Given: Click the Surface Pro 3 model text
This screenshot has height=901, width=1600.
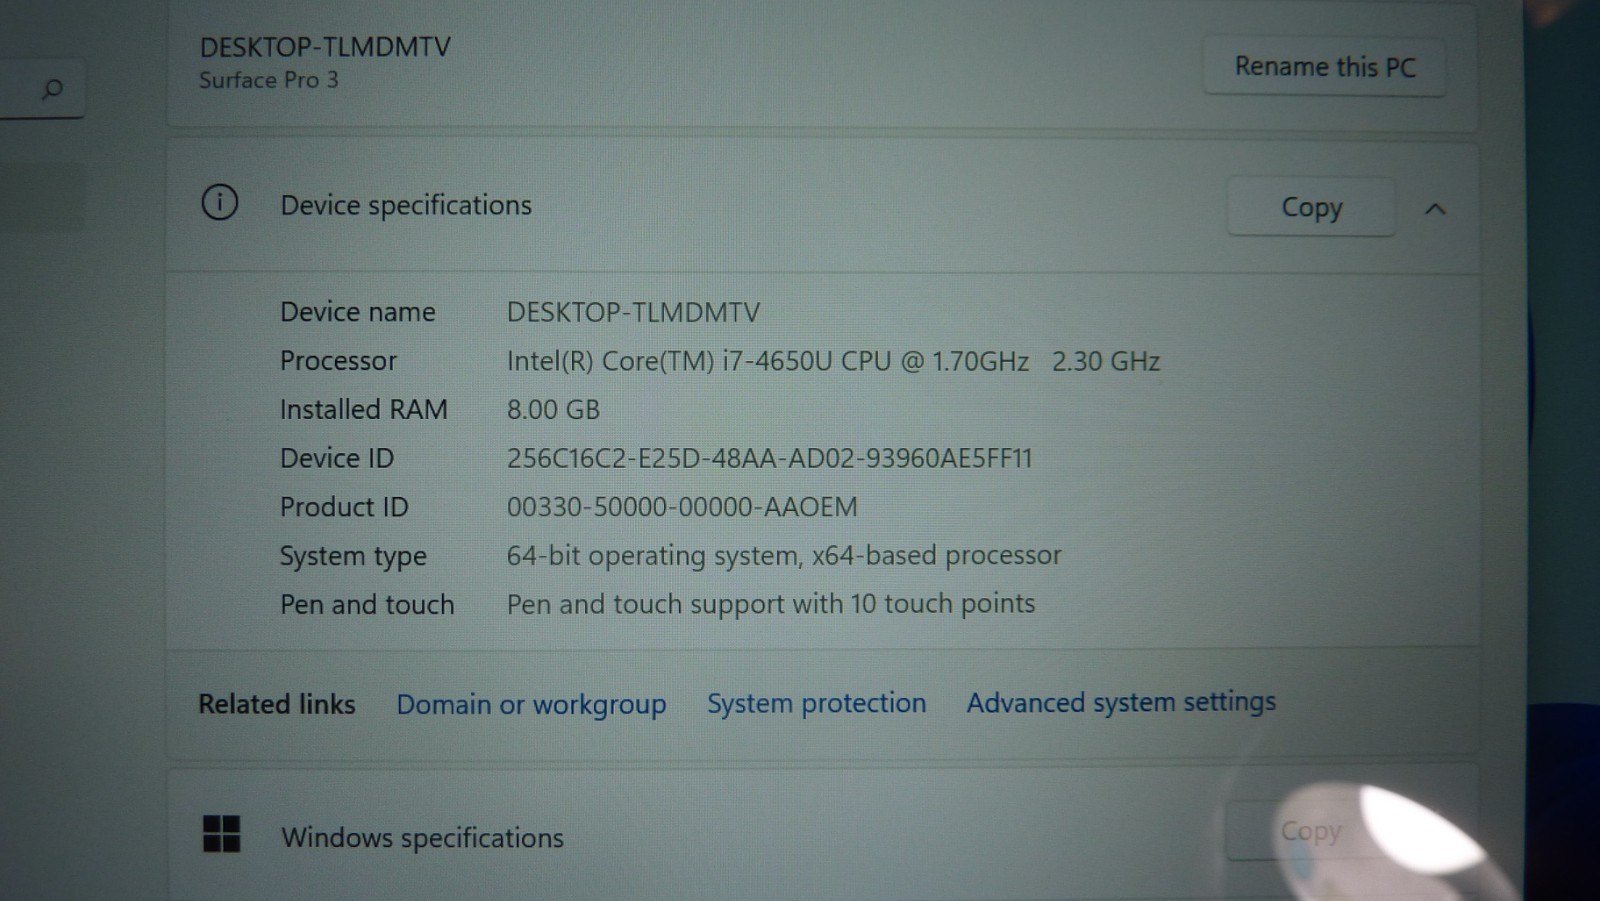Looking at the screenshot, I should pos(268,80).
